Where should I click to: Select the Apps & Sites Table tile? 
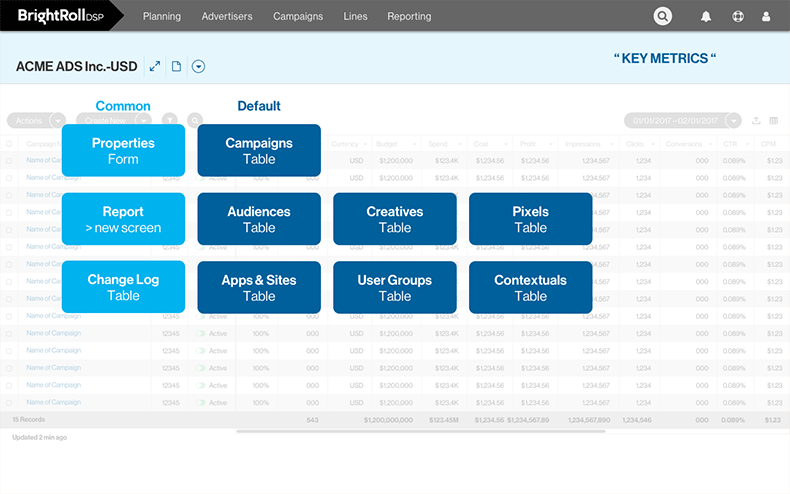[x=259, y=287]
